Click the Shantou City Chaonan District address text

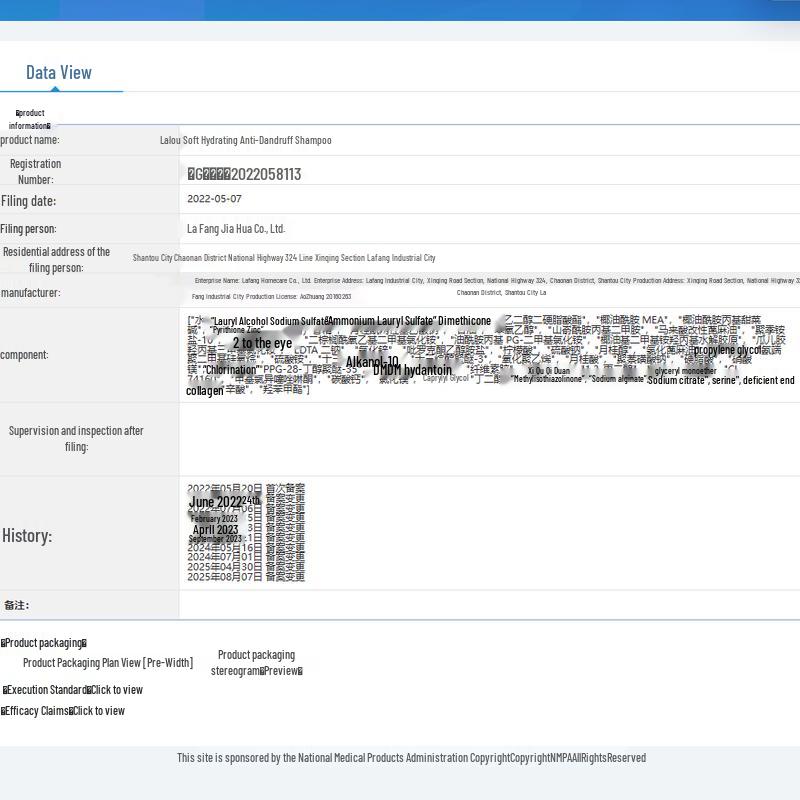tap(284, 258)
